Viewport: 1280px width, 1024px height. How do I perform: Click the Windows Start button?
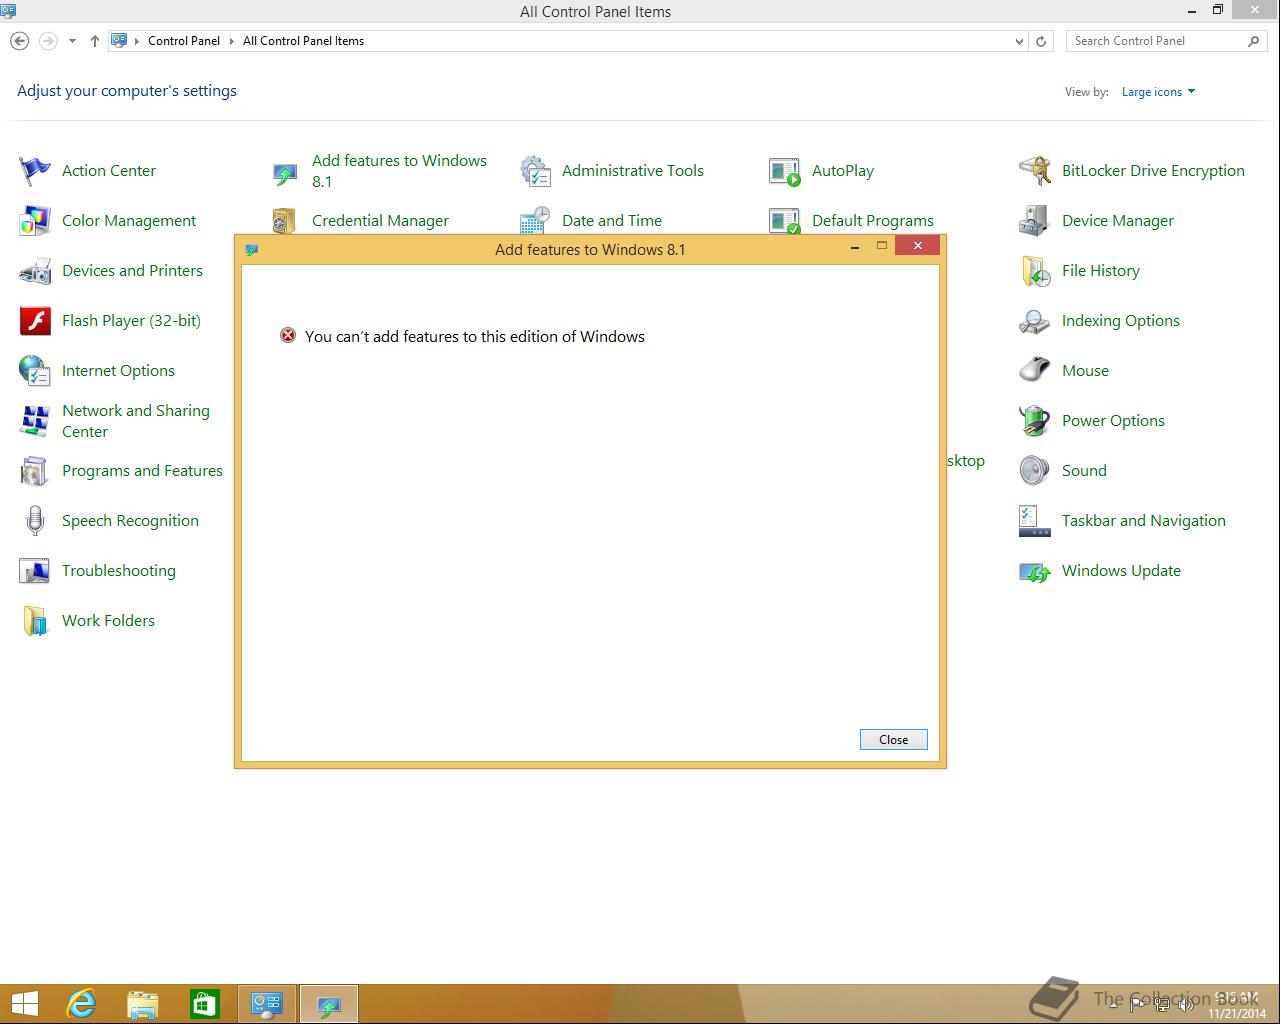[24, 1004]
